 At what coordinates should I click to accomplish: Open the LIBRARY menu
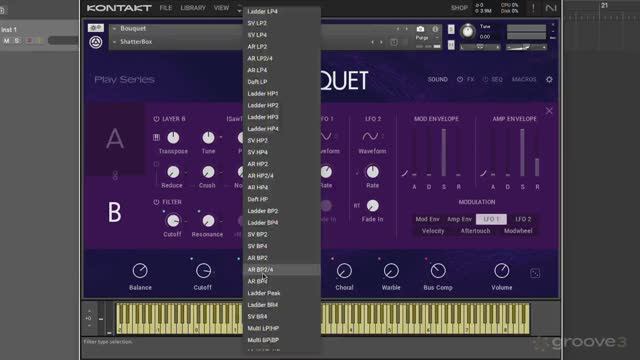[193, 8]
